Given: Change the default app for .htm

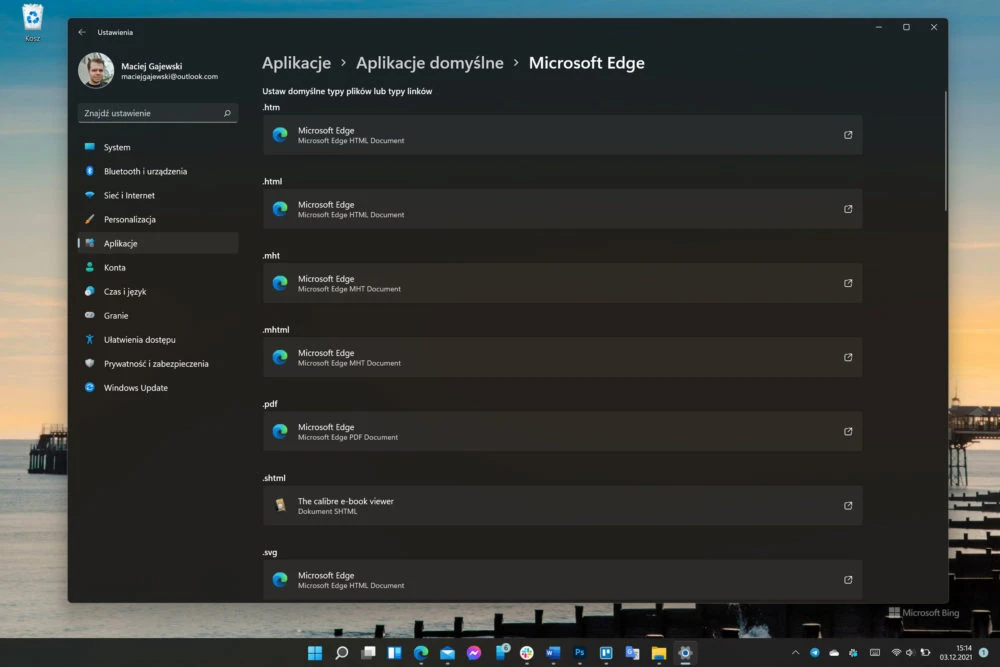Looking at the screenshot, I should coord(562,135).
